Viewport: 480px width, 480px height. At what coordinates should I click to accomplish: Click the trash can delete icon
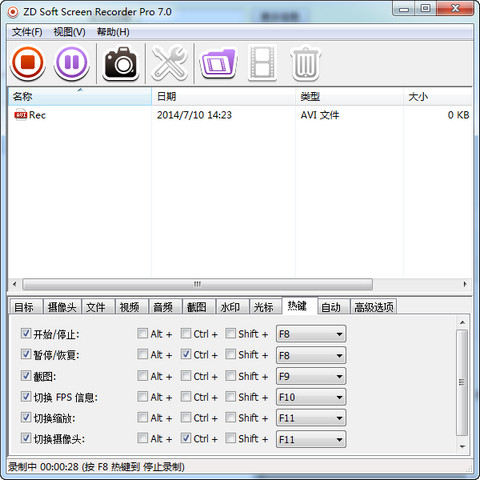click(x=305, y=63)
